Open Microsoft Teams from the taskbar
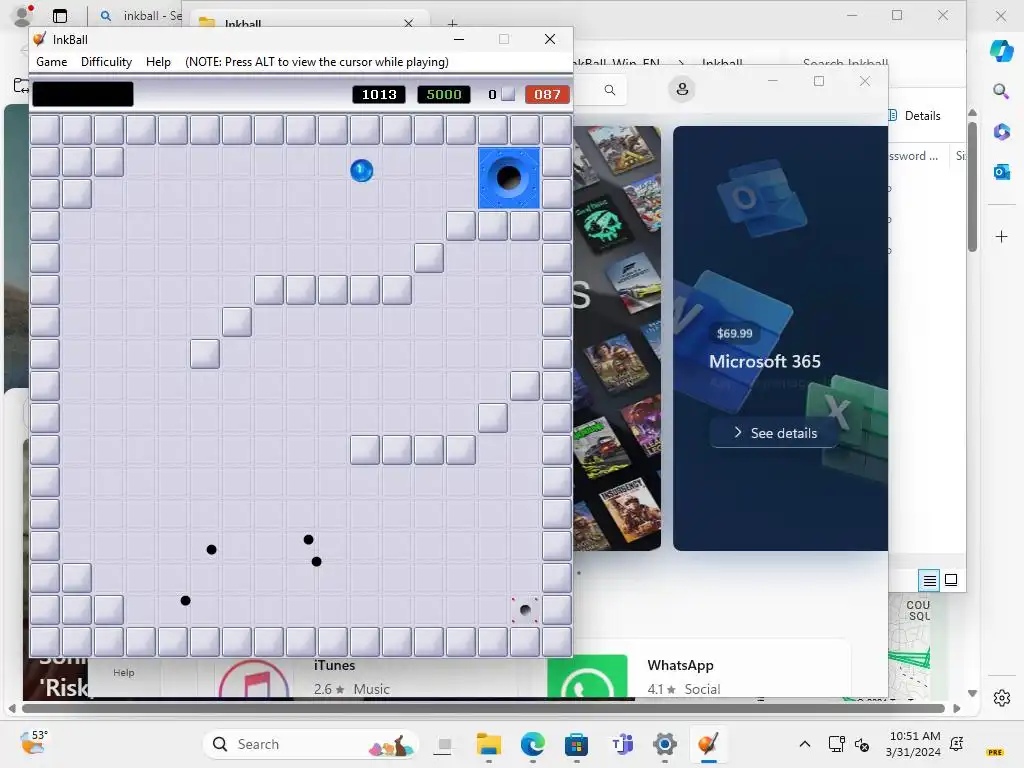Image resolution: width=1024 pixels, height=768 pixels. pos(622,744)
